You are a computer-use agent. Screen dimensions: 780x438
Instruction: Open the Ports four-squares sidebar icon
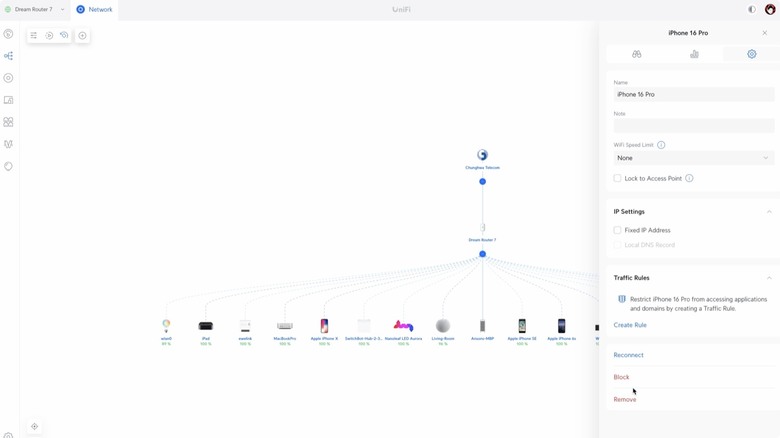pyautogui.click(x=8, y=122)
